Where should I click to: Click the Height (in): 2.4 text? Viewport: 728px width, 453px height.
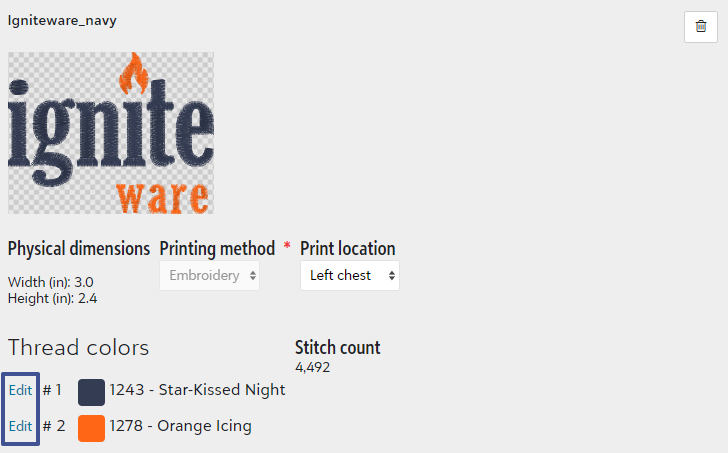point(52,298)
